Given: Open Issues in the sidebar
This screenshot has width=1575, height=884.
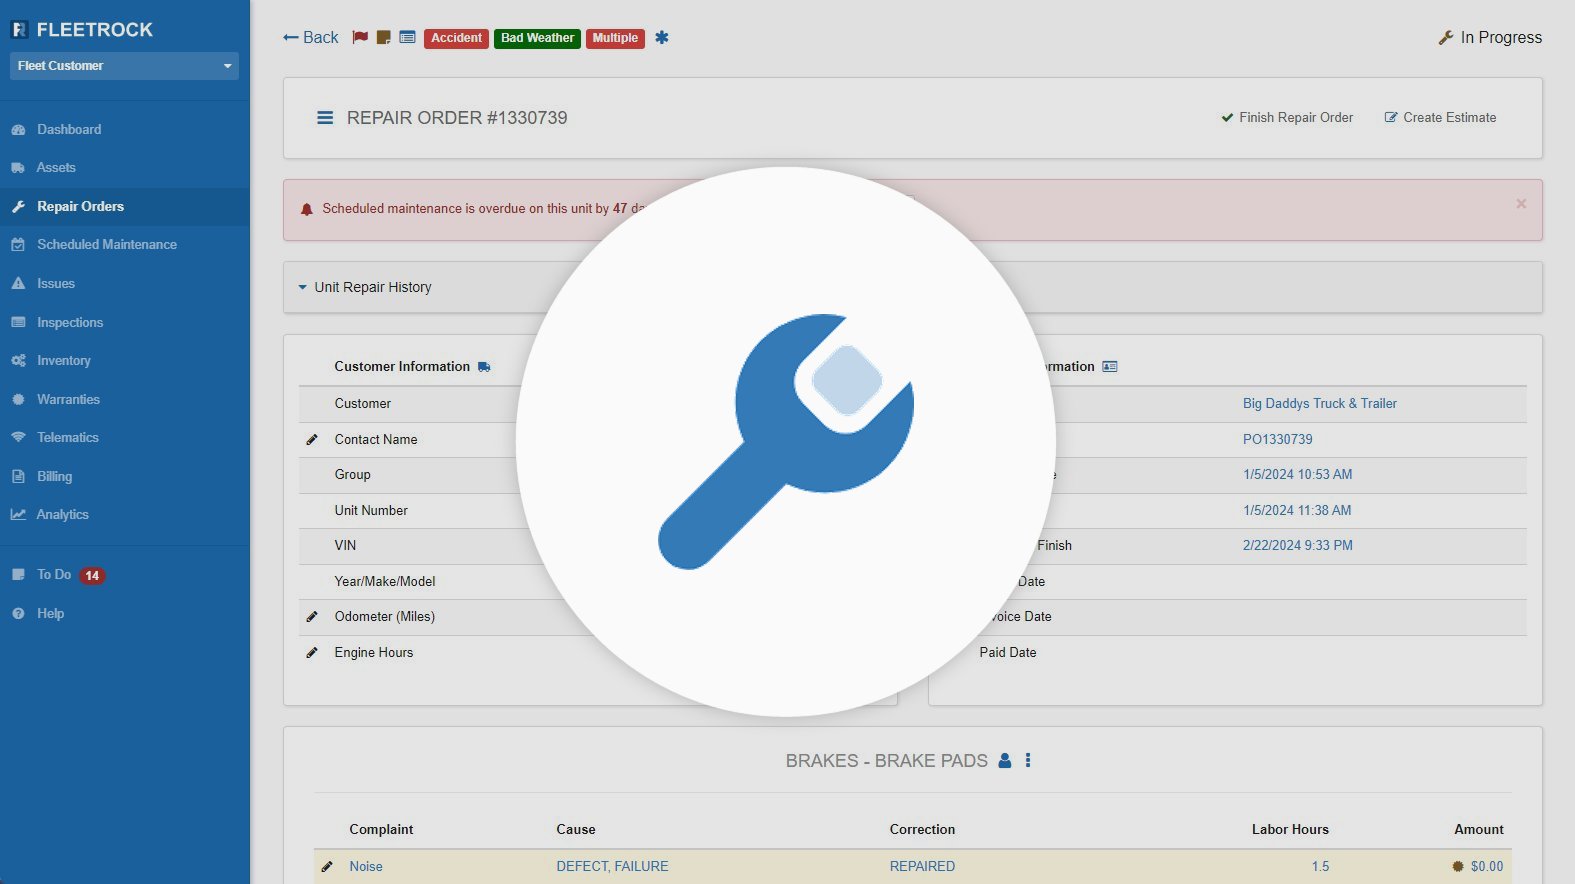Looking at the screenshot, I should point(56,284).
